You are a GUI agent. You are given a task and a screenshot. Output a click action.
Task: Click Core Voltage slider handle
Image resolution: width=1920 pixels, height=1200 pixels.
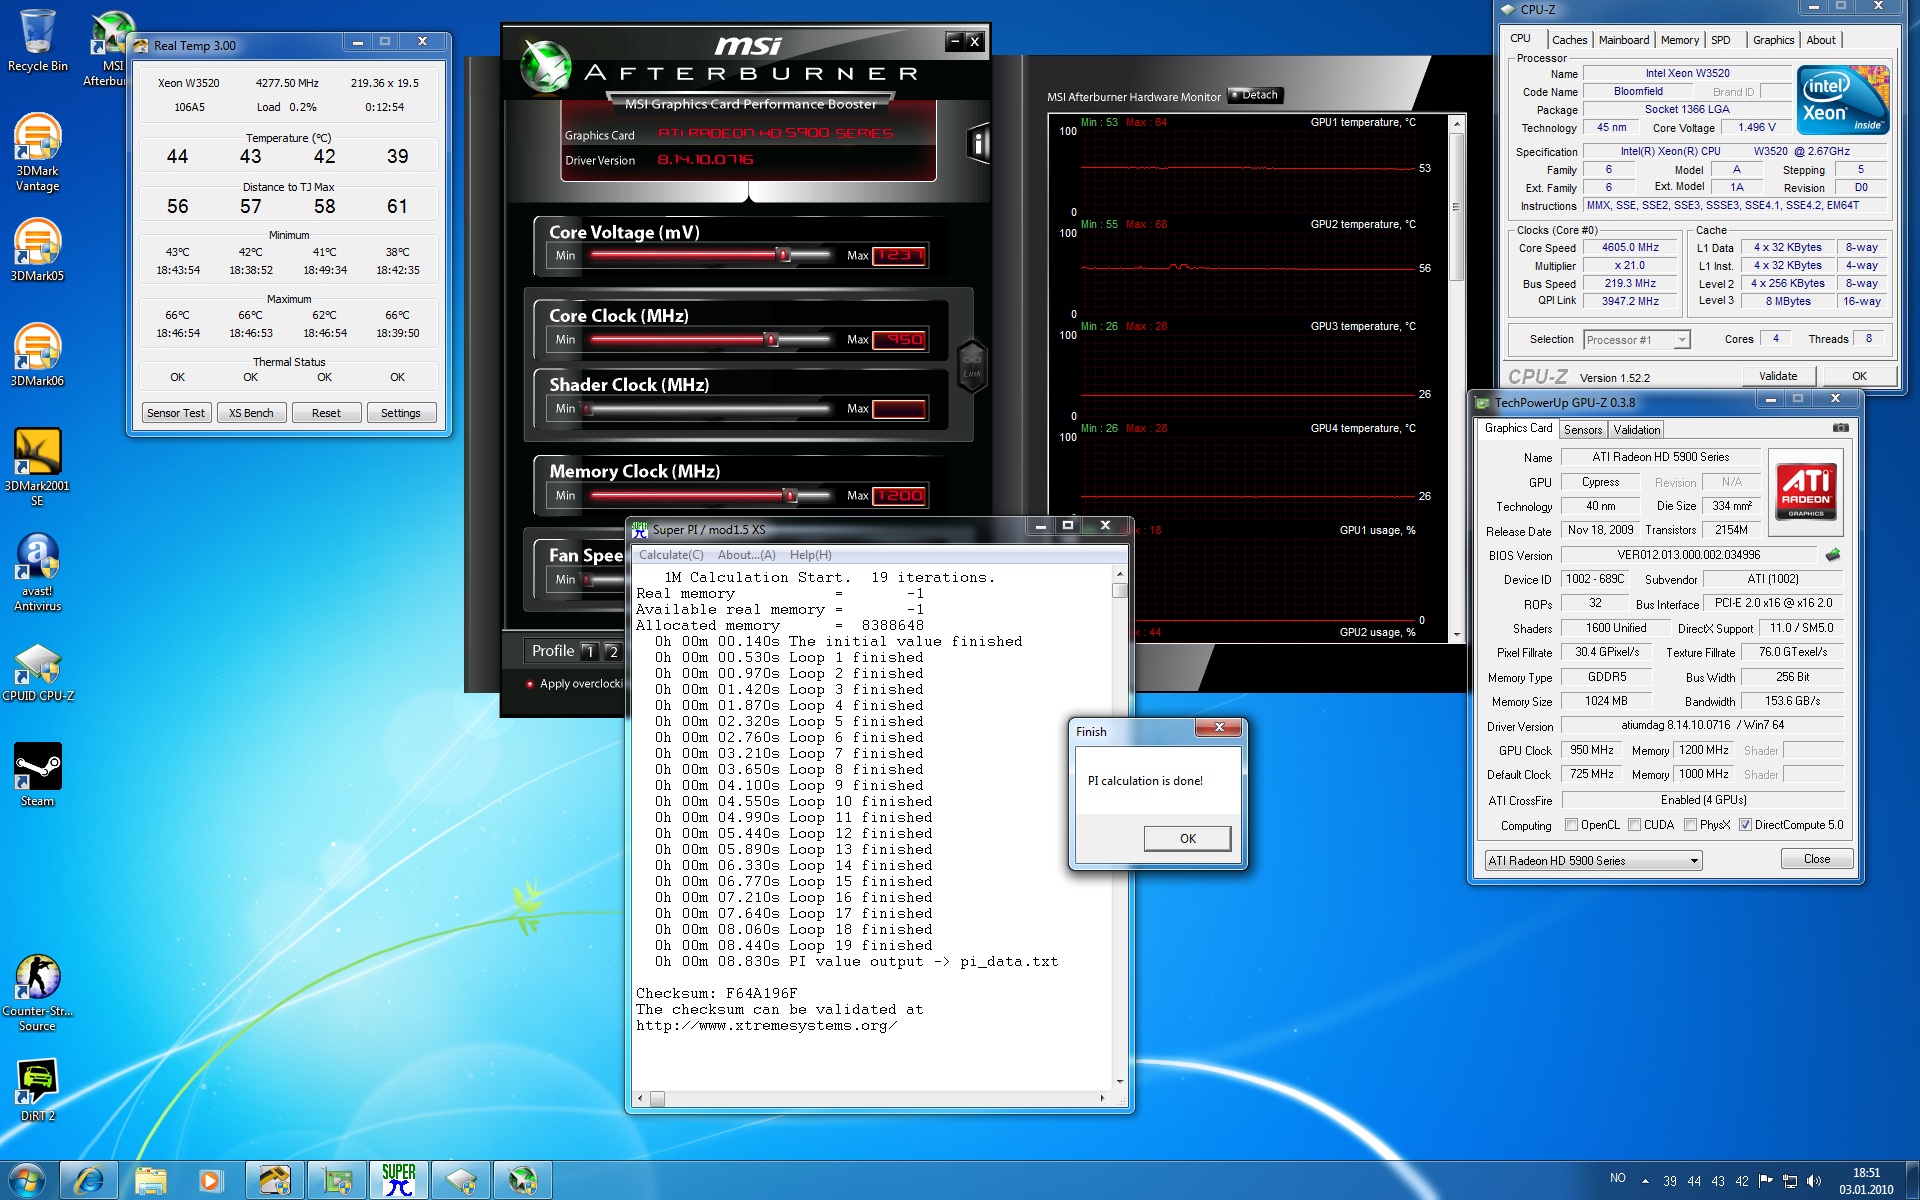tap(784, 255)
